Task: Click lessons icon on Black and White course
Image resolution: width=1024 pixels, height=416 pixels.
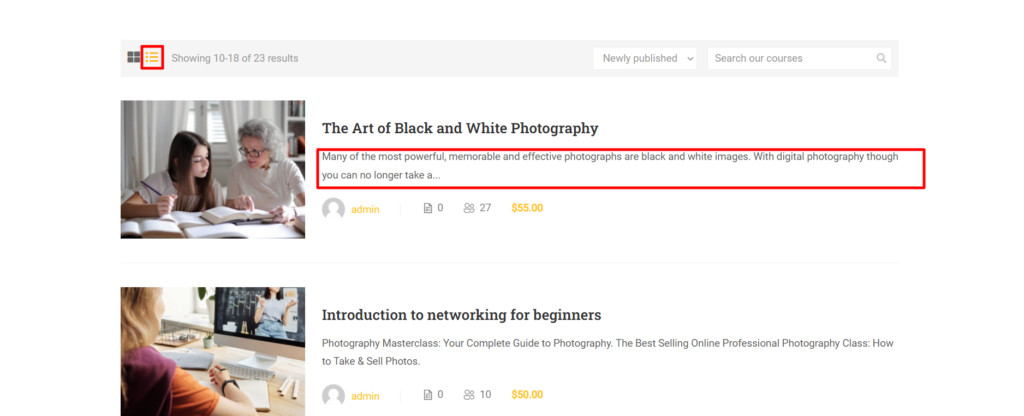Action: [428, 209]
